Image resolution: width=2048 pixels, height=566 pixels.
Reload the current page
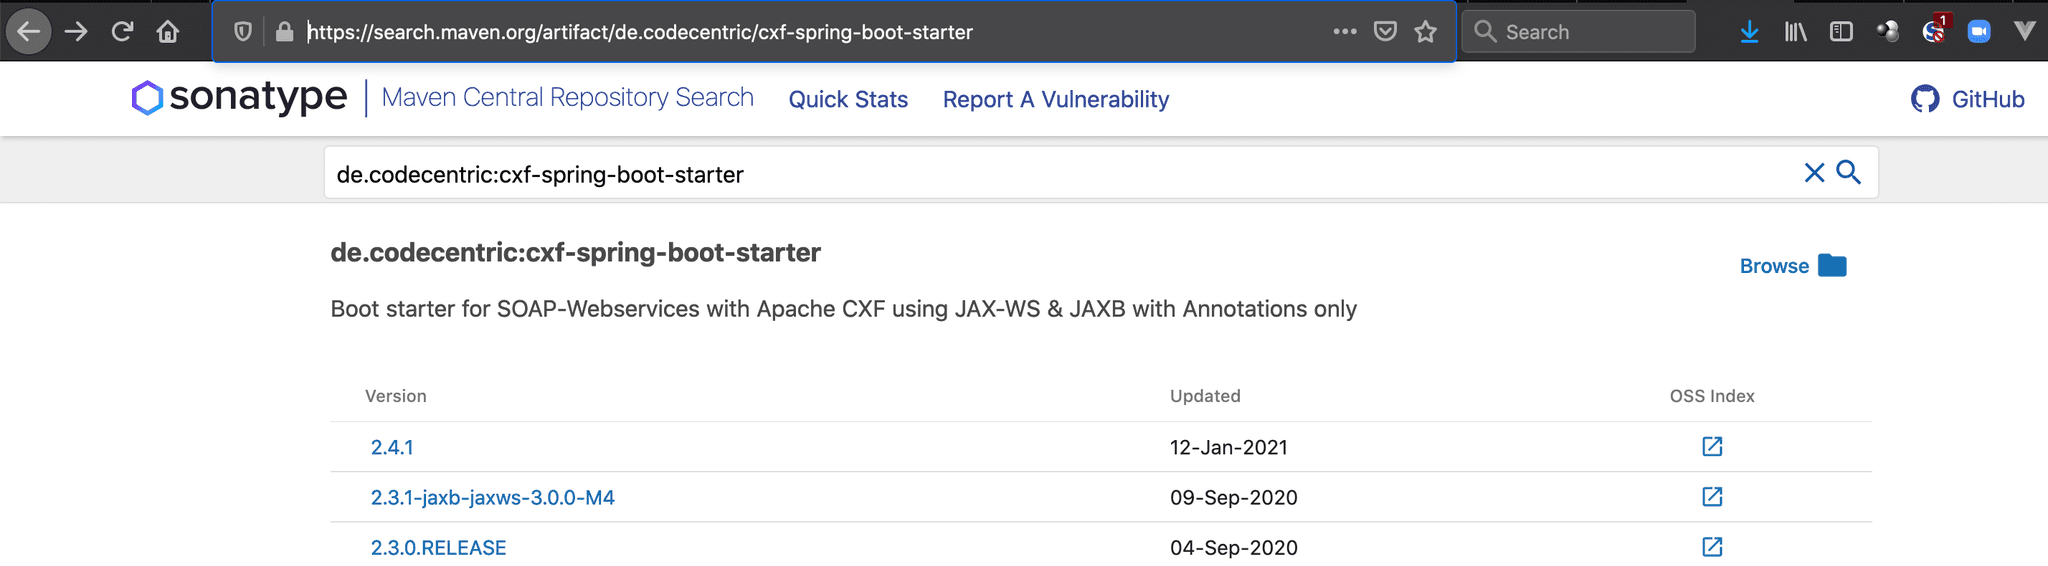point(122,32)
